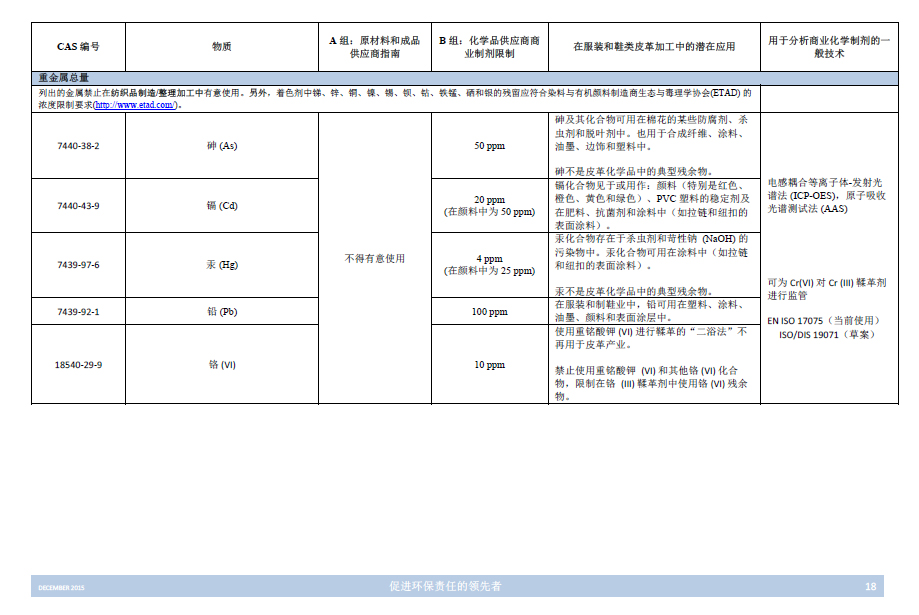Select the 铅 (Pb) substance cell
The width and height of the screenshot is (919, 615).
[x=222, y=311]
